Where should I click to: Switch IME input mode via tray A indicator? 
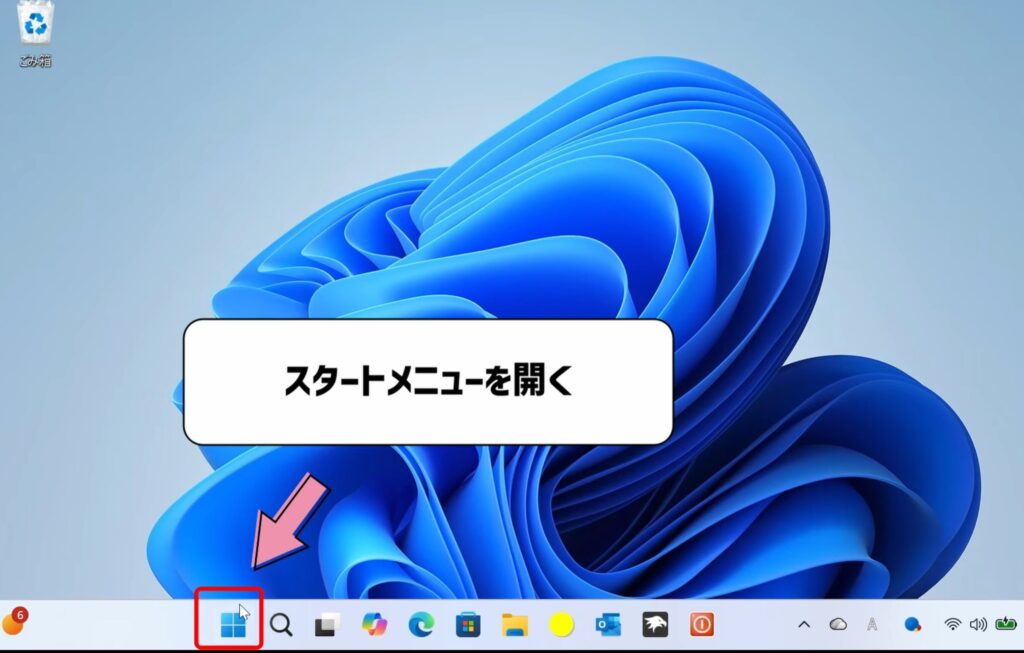[874, 624]
